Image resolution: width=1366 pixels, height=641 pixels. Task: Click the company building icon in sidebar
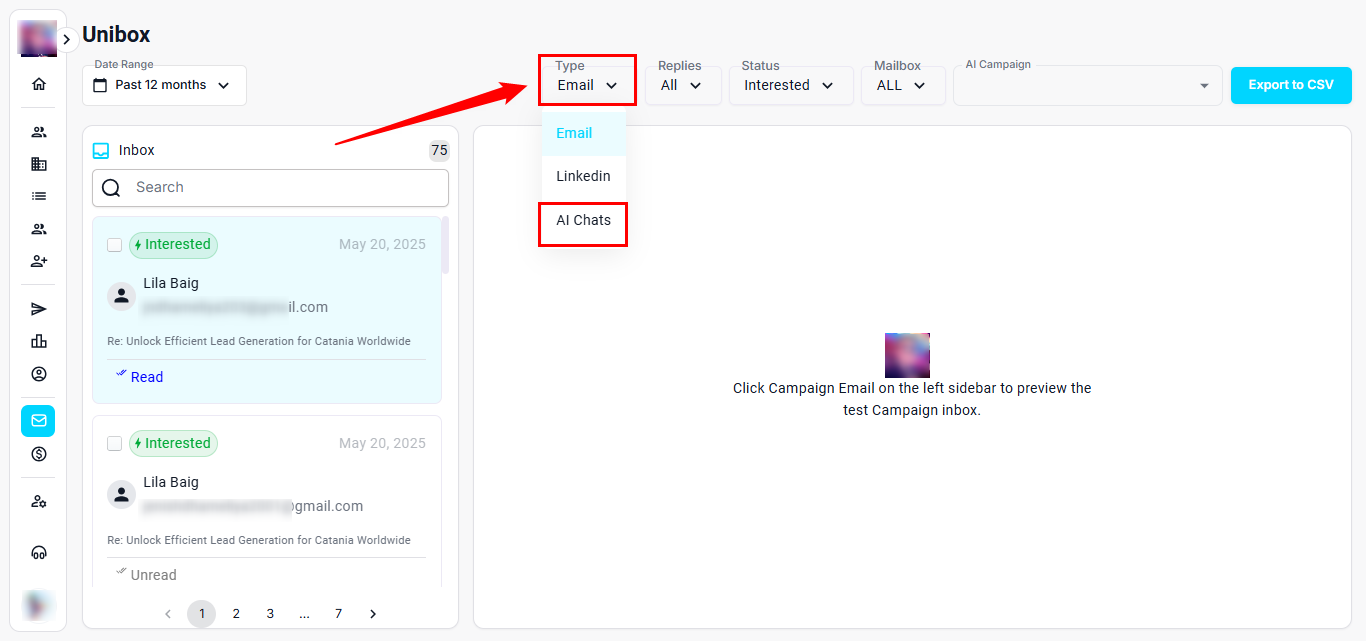[x=39, y=164]
